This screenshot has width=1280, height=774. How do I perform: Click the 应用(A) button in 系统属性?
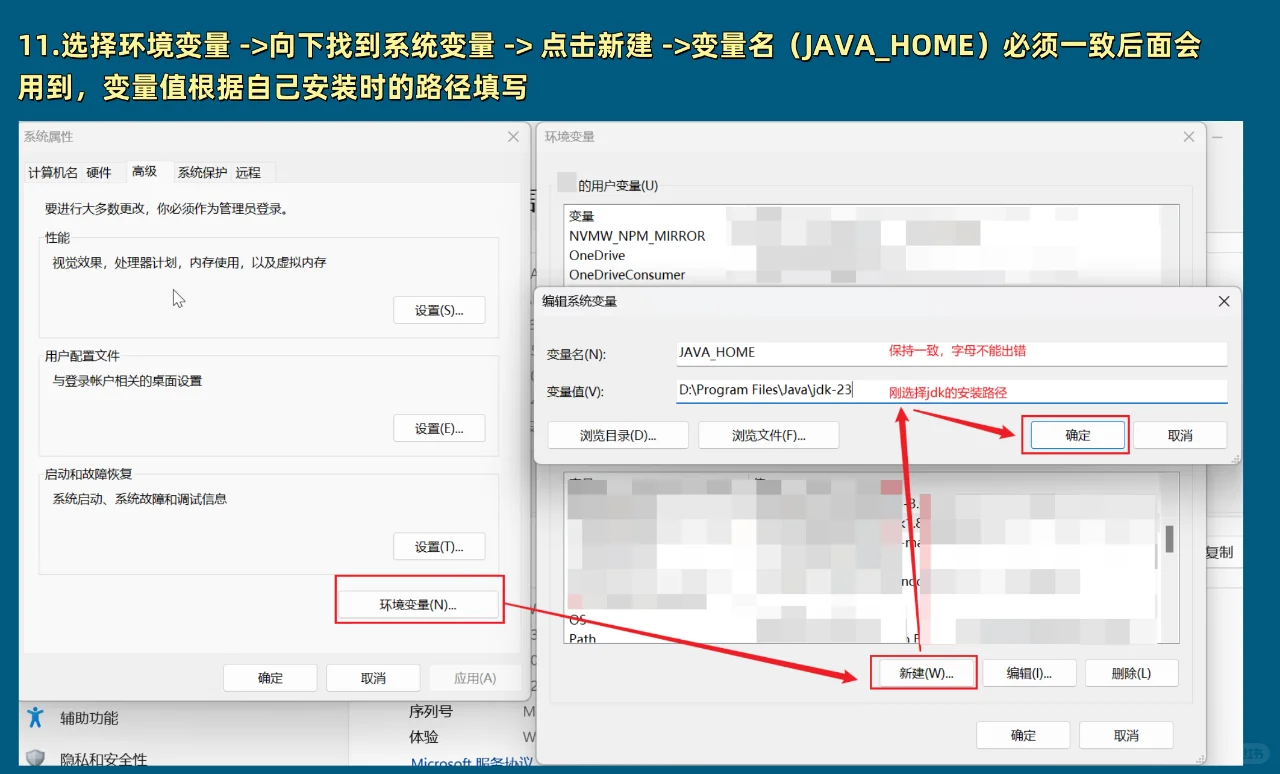click(475, 677)
